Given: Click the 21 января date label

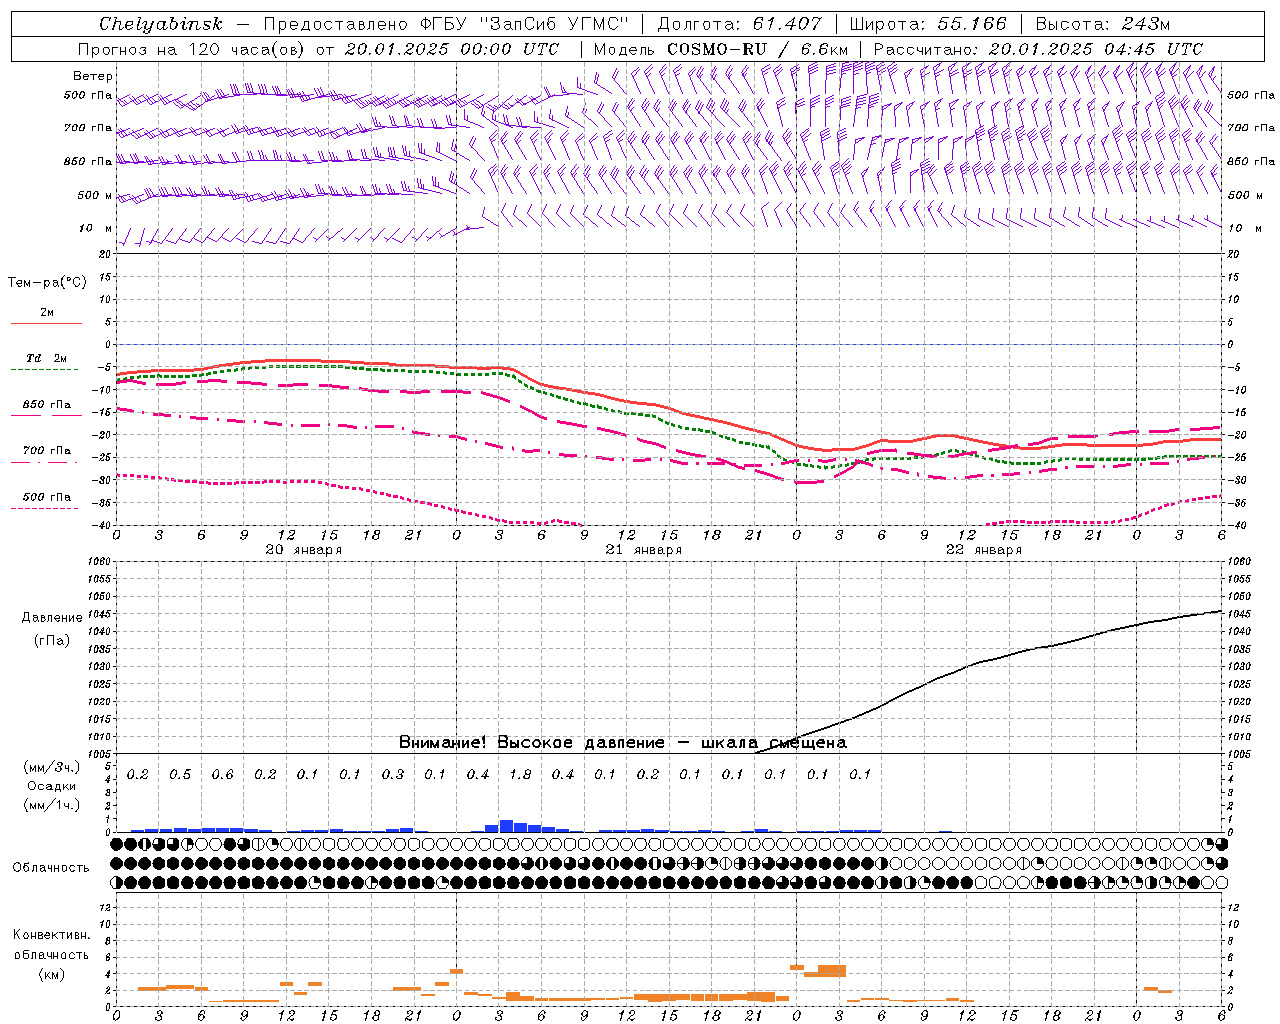Looking at the screenshot, I should (643, 550).
